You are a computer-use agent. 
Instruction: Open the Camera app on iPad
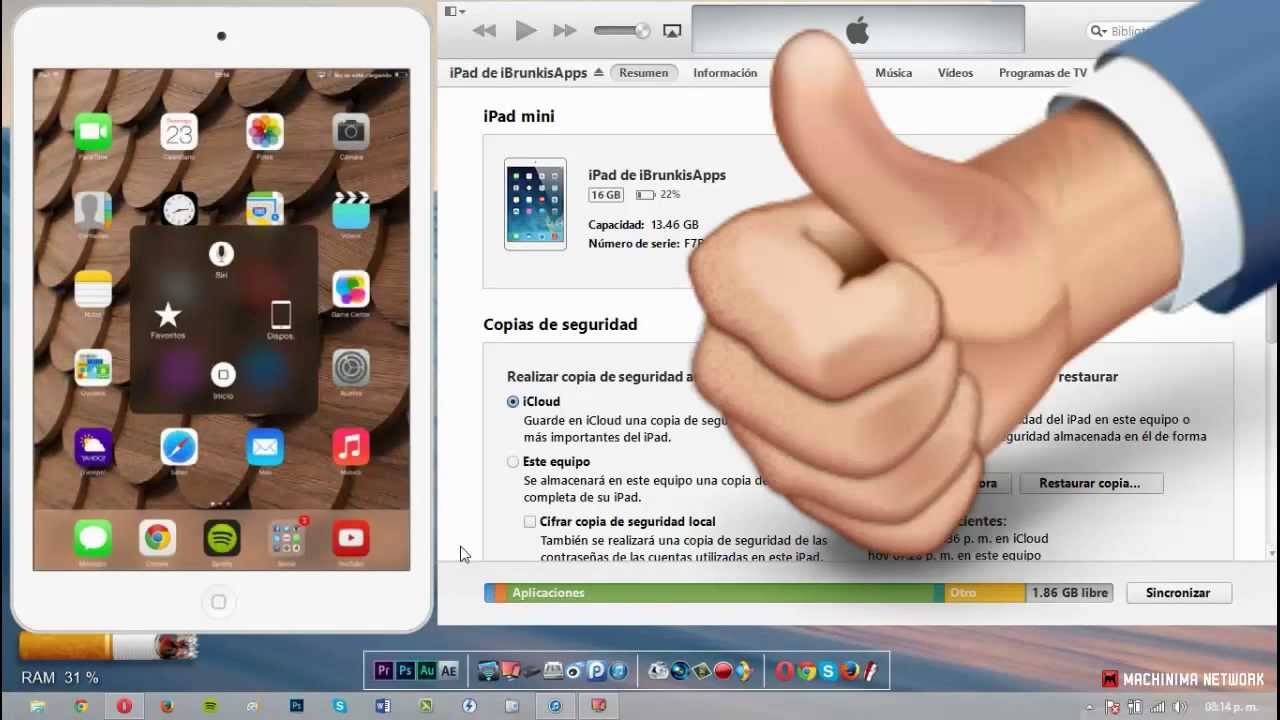tap(351, 132)
